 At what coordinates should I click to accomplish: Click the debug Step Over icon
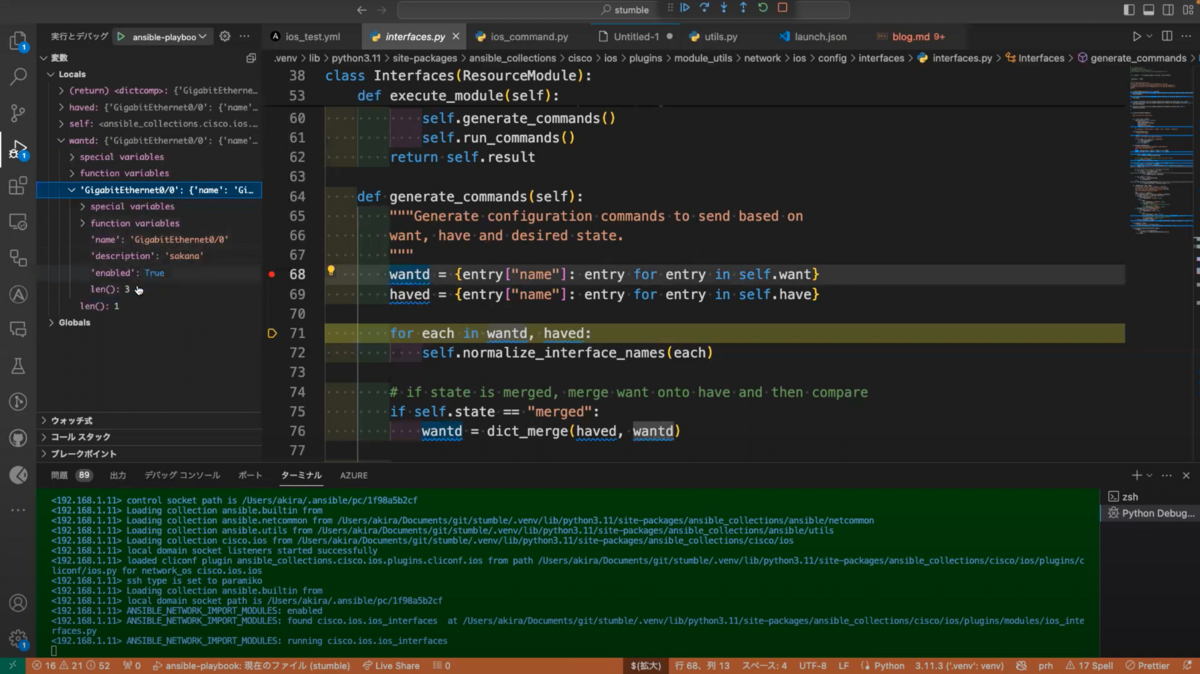pyautogui.click(x=704, y=8)
